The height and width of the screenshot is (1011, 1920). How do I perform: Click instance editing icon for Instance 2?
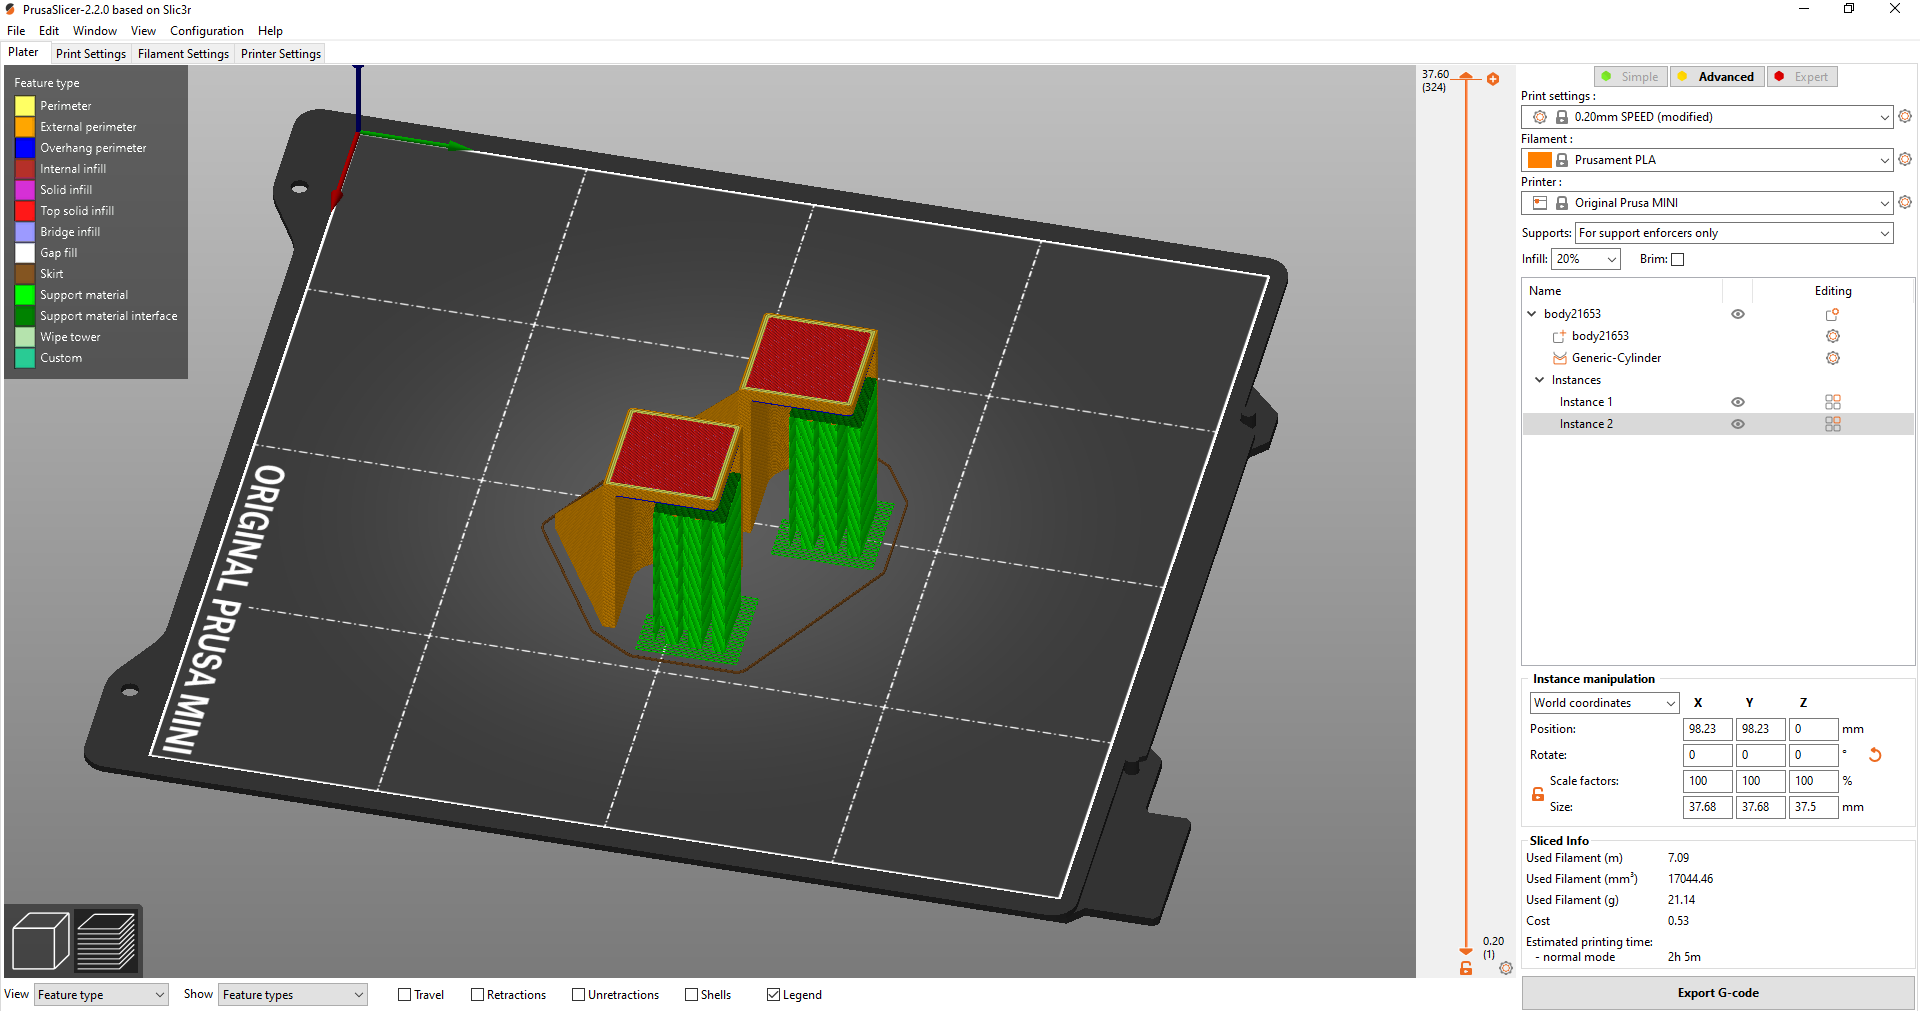pyautogui.click(x=1832, y=424)
